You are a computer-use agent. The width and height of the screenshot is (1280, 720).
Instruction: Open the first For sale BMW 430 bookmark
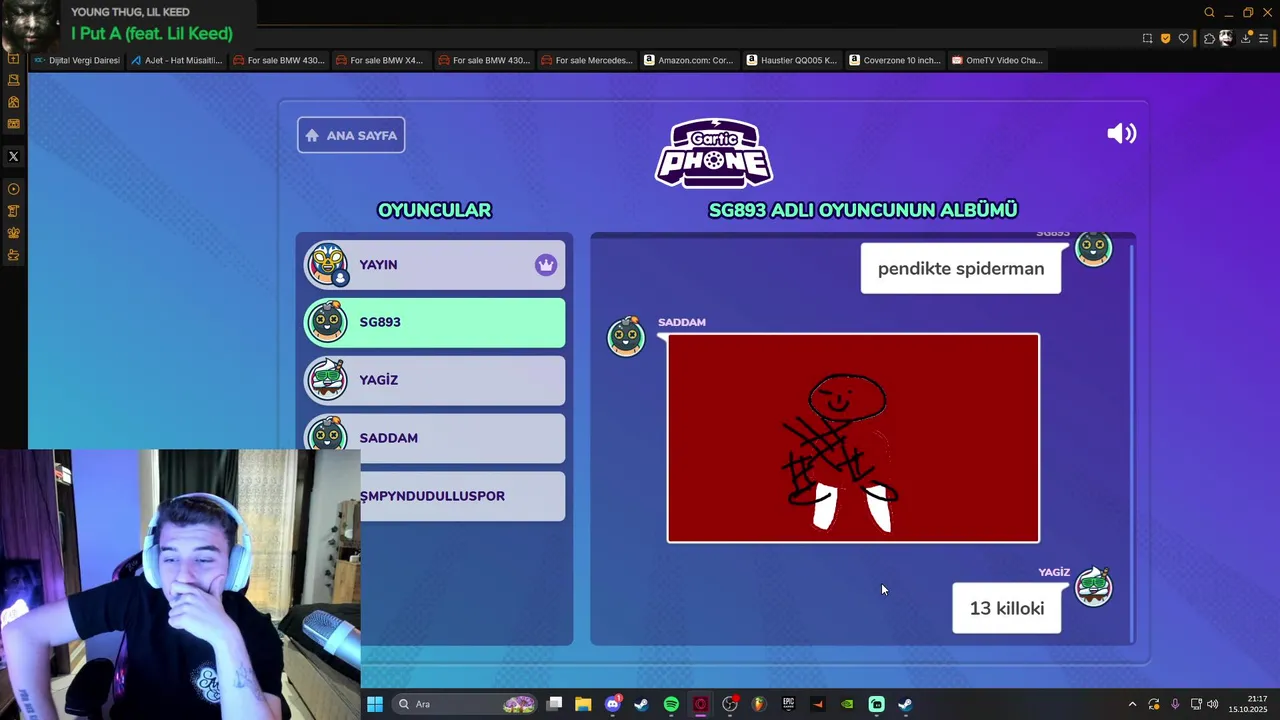pyautogui.click(x=278, y=60)
